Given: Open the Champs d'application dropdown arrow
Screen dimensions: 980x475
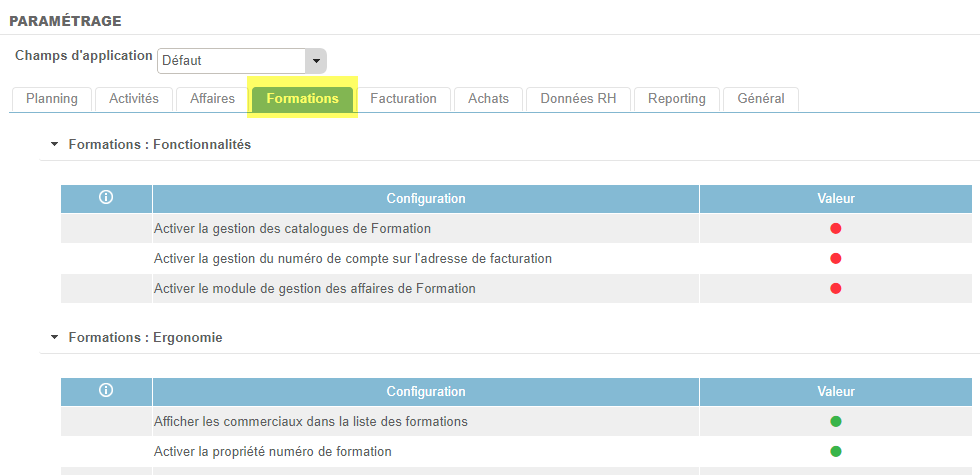Looking at the screenshot, I should tap(316, 61).
